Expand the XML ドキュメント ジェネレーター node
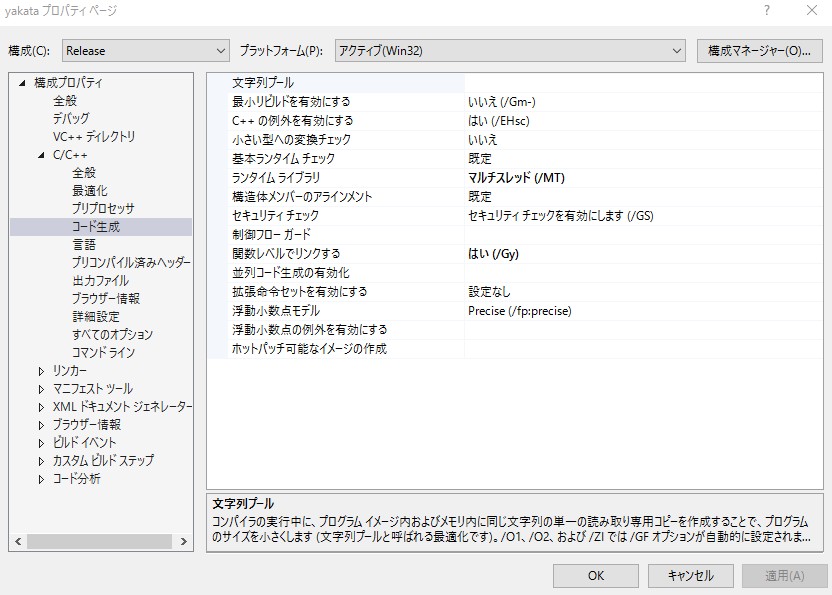832x595 pixels. [x=41, y=407]
